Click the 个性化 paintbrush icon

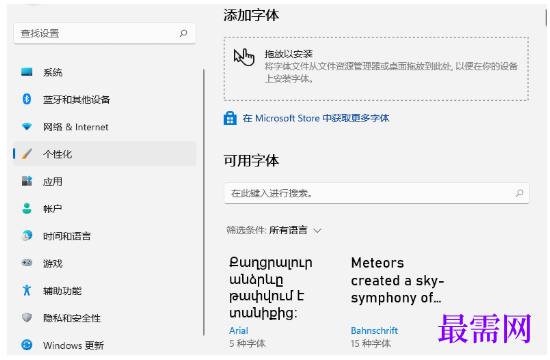pos(27,154)
